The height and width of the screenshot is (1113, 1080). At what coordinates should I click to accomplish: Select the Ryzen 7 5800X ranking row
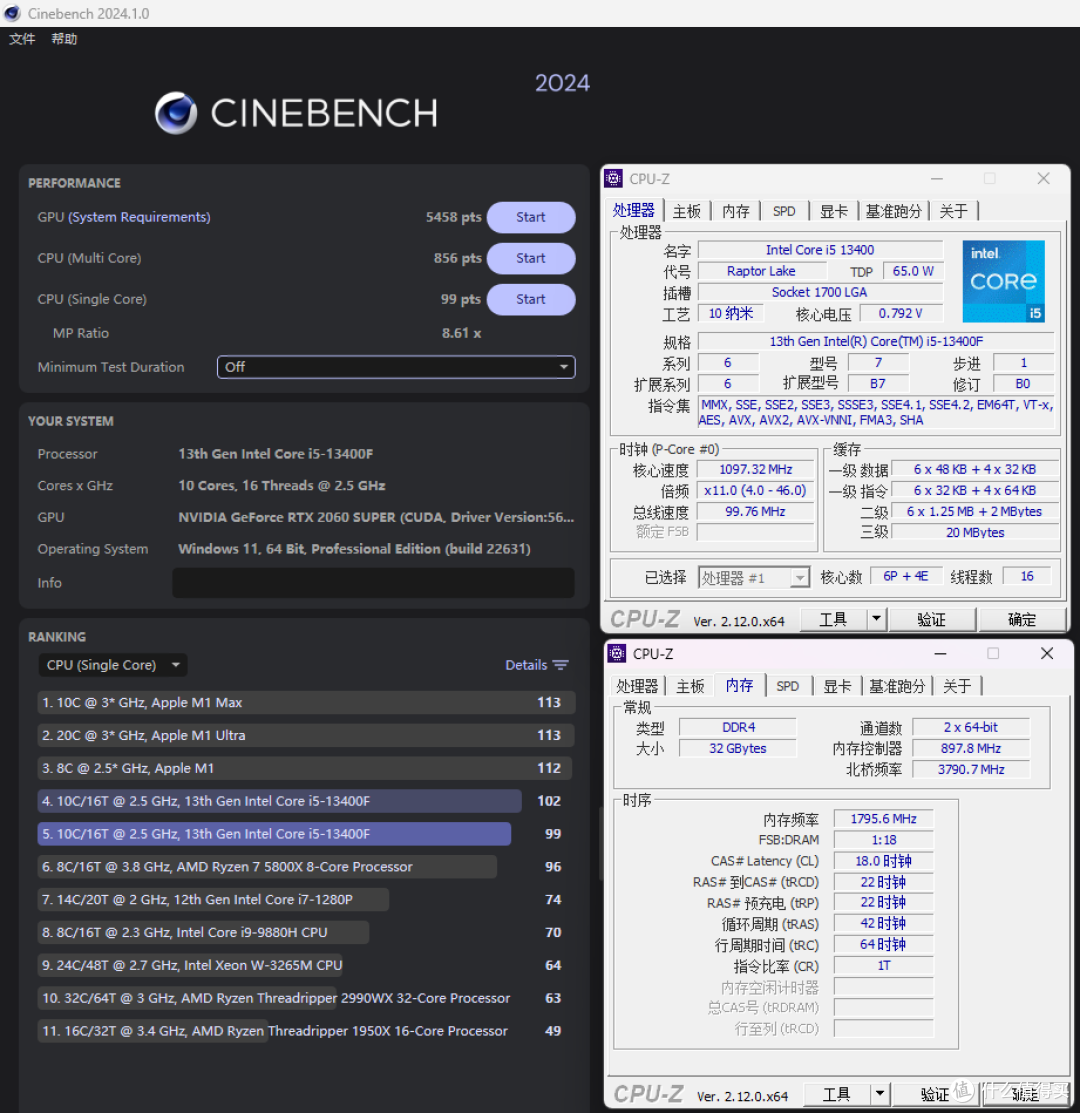pos(306,867)
